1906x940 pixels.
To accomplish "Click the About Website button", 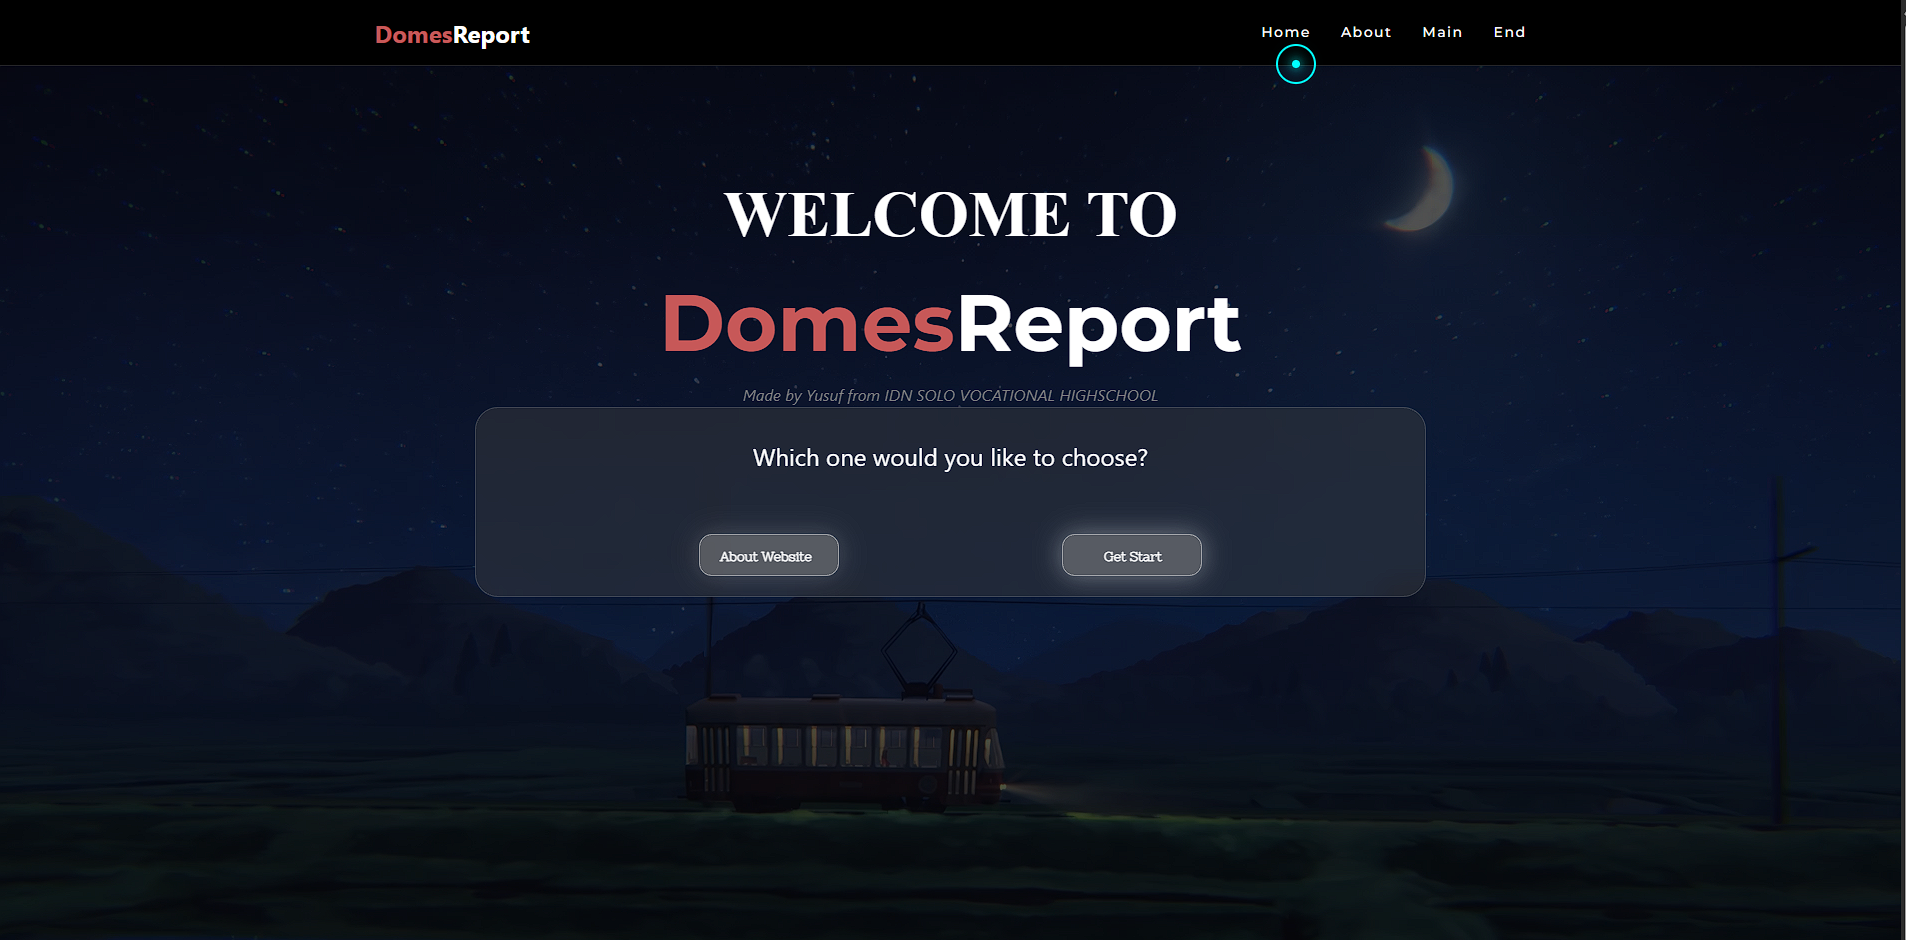I will 768,555.
